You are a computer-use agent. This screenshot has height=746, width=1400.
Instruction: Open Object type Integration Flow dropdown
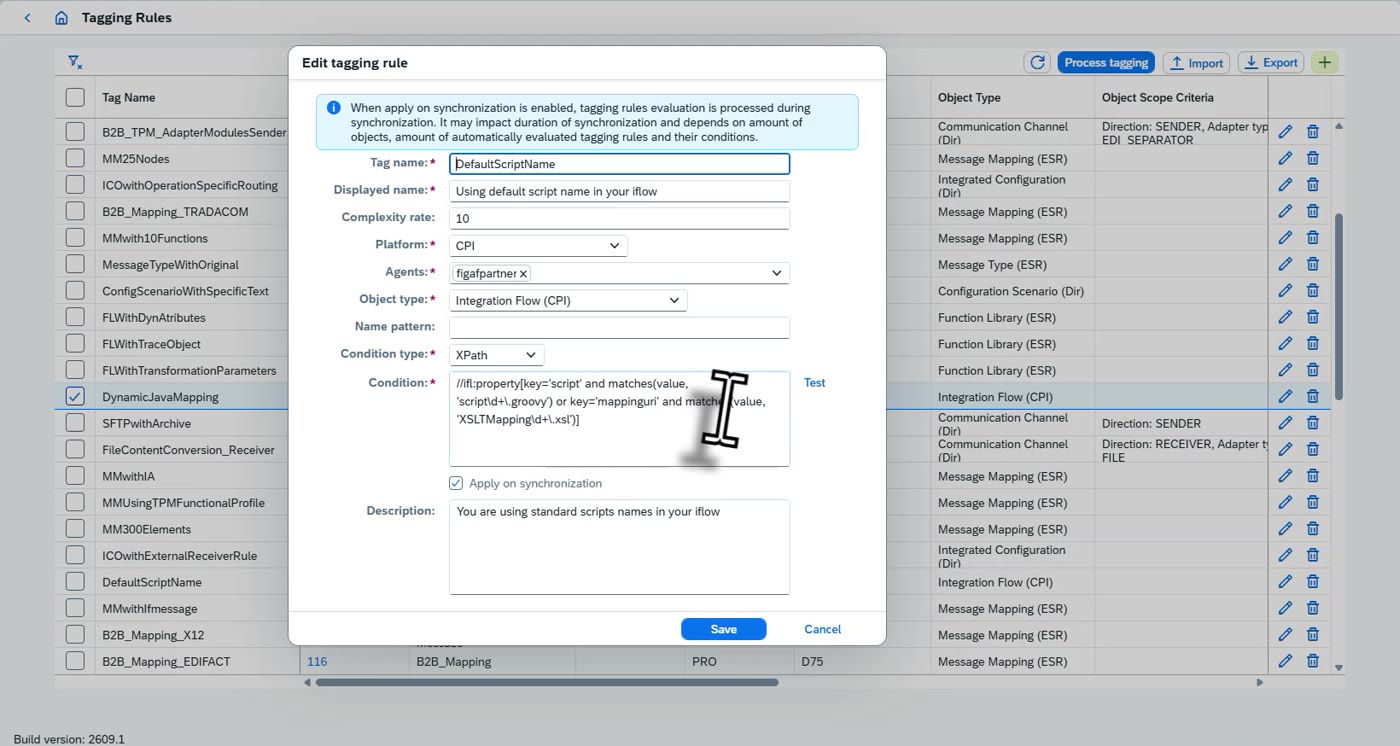coord(568,300)
